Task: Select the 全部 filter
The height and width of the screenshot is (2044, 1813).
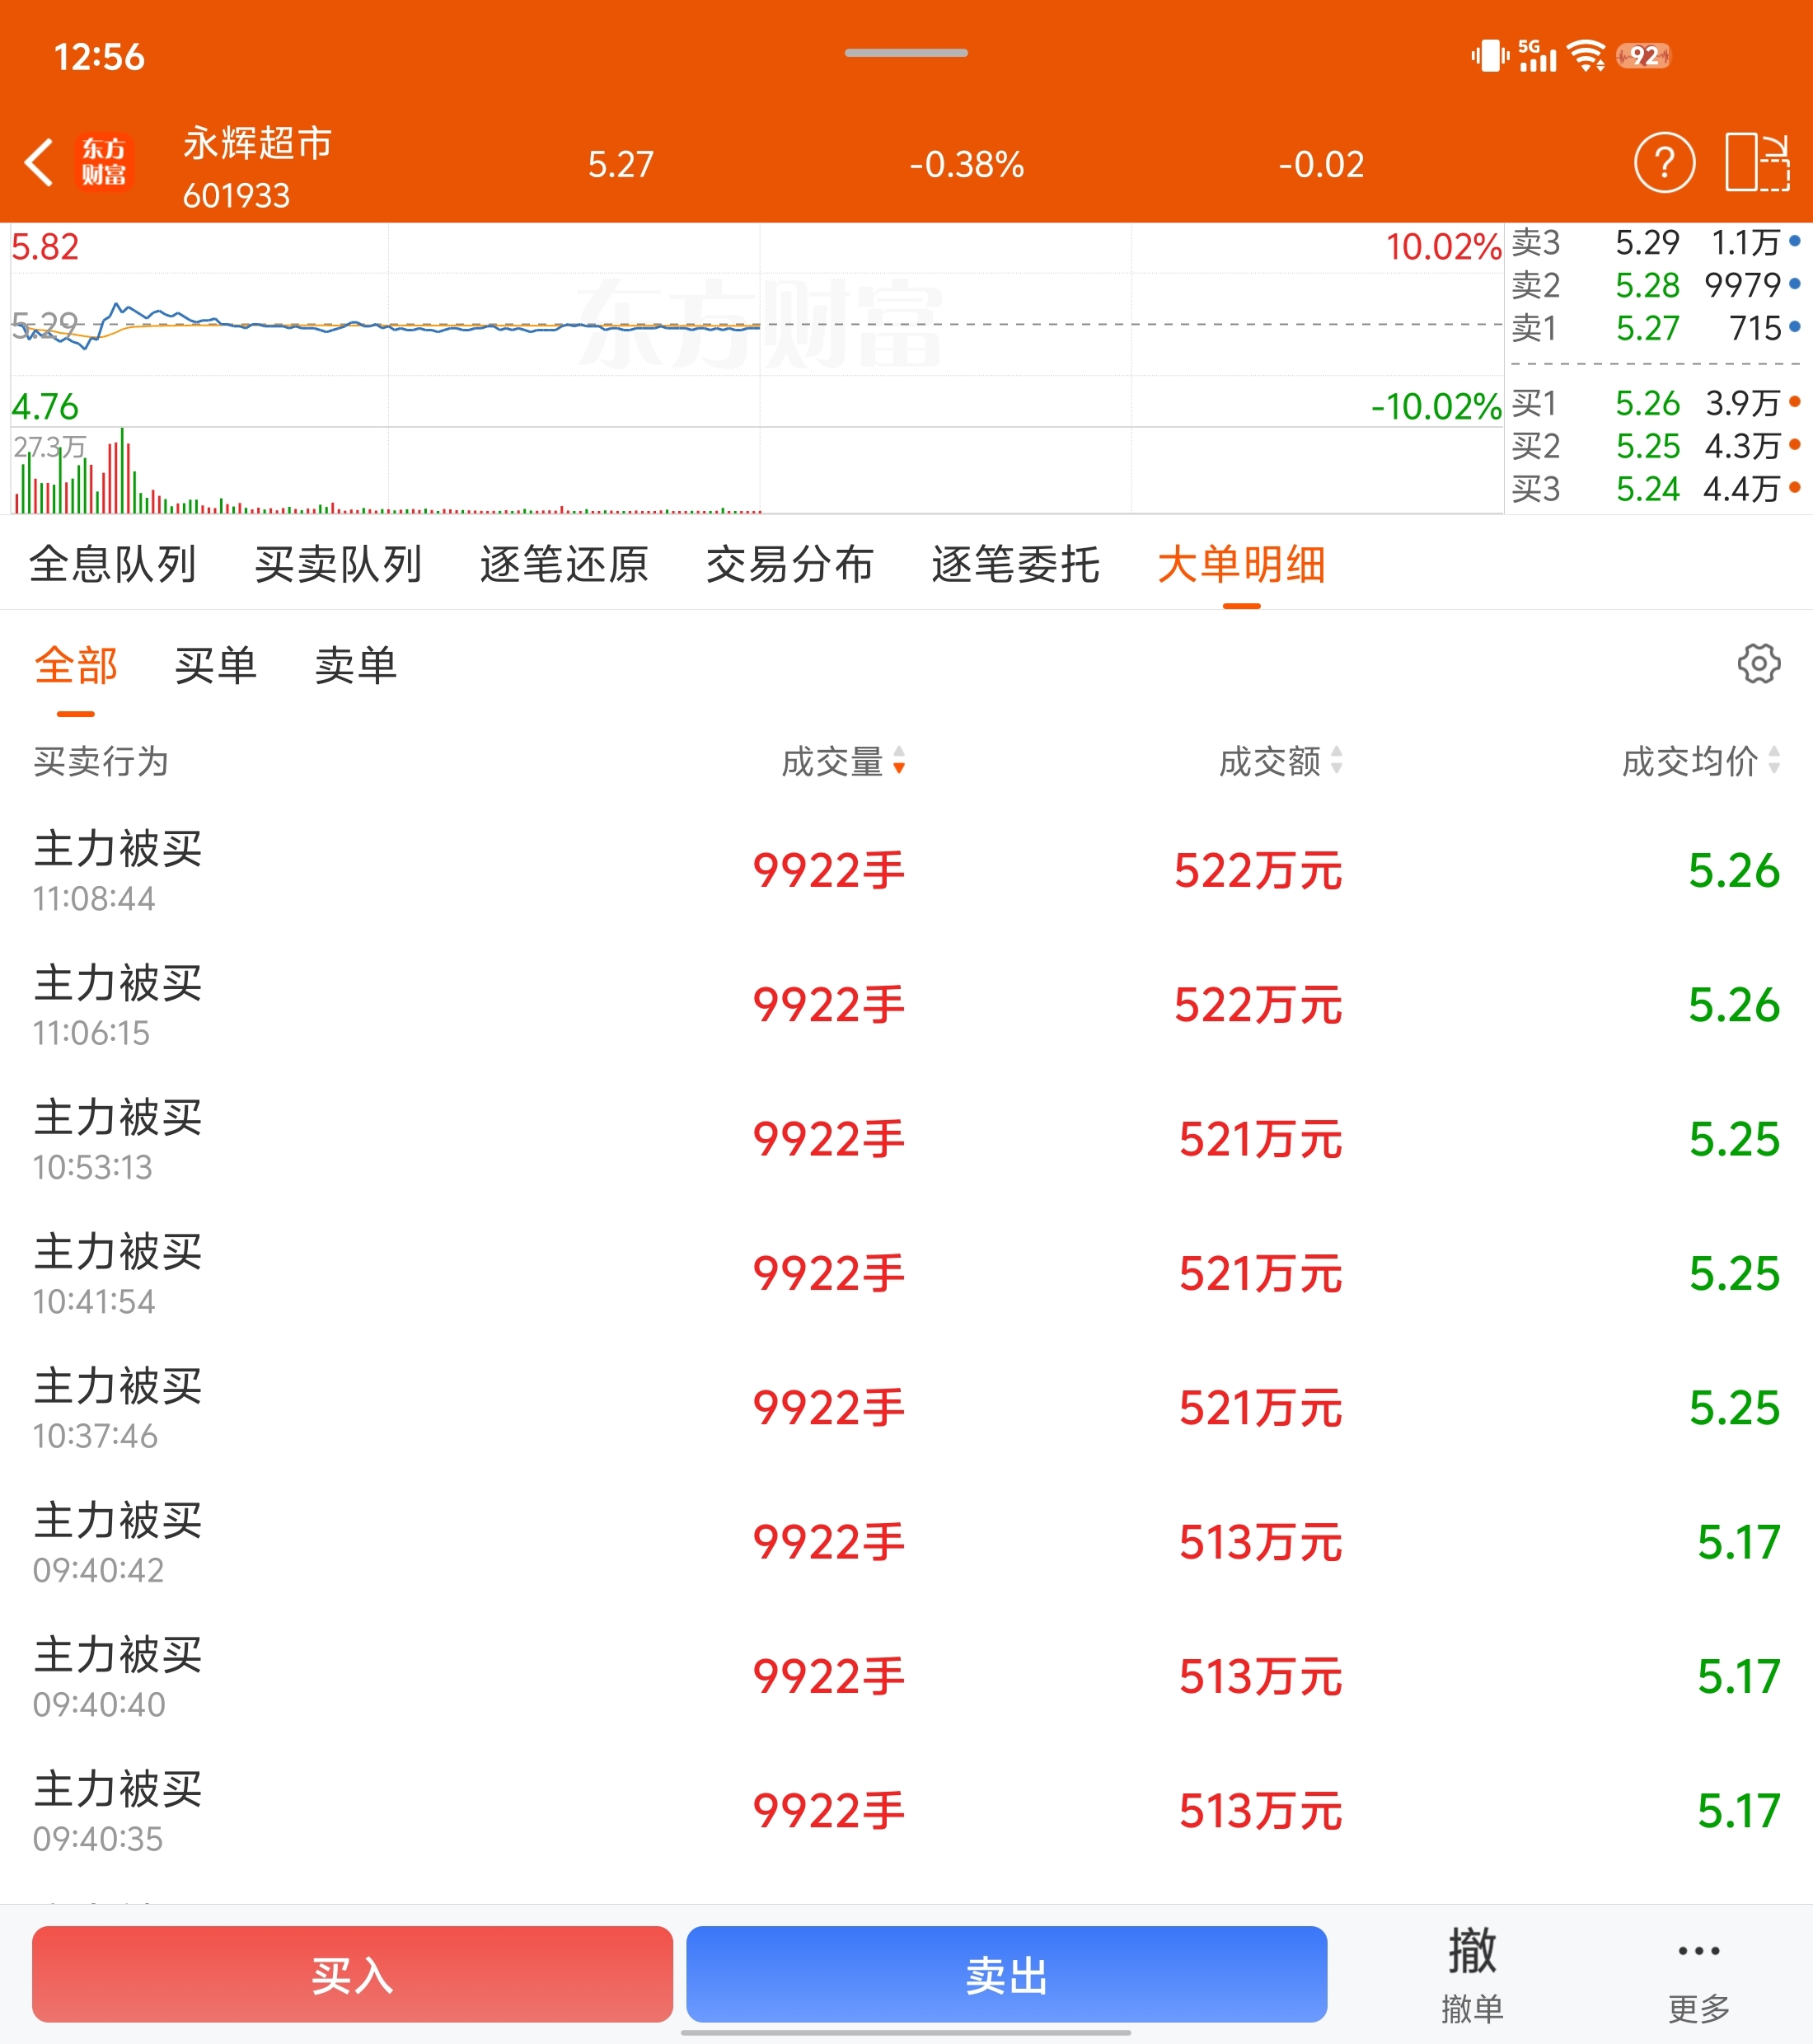Action: click(76, 666)
